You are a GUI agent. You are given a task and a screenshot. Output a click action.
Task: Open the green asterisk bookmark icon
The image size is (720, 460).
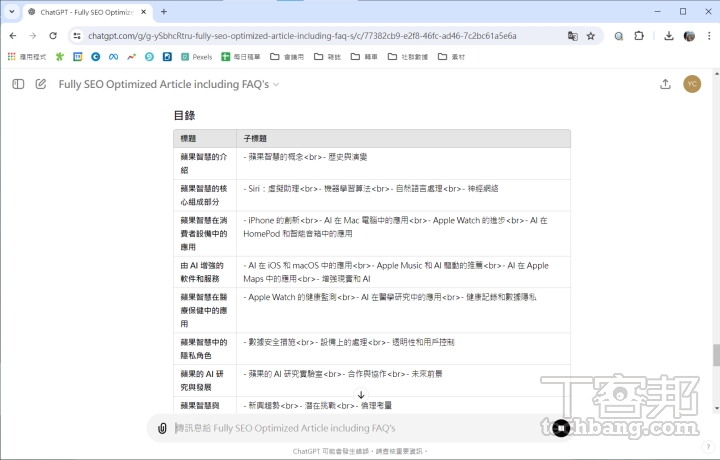[x=60, y=56]
